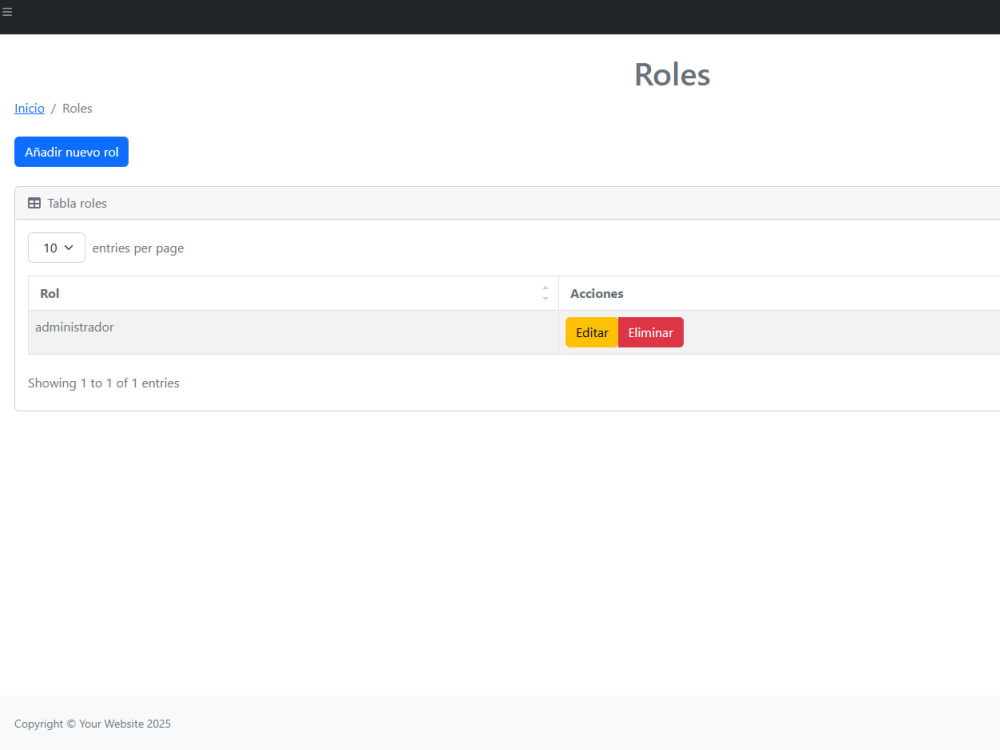Toggle the hamburger sidebar menu icon
The height and width of the screenshot is (750, 1000).
click(x=7, y=12)
